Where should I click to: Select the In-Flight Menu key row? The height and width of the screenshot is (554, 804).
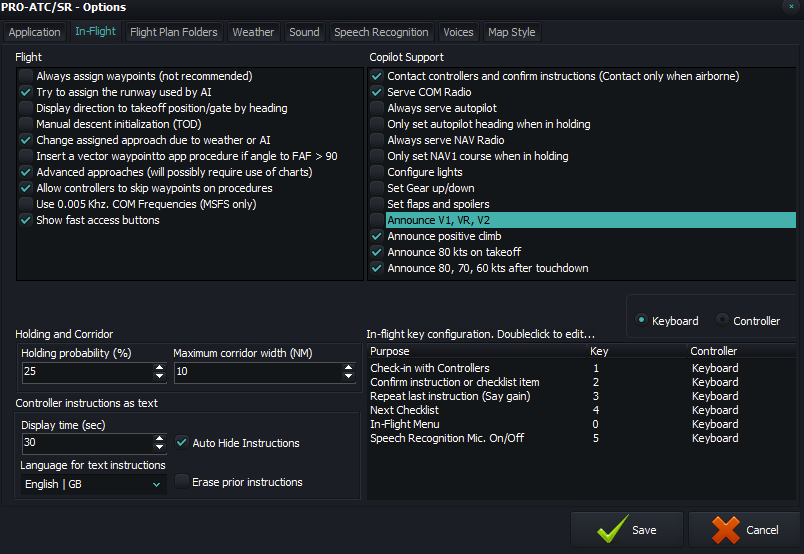coord(581,424)
